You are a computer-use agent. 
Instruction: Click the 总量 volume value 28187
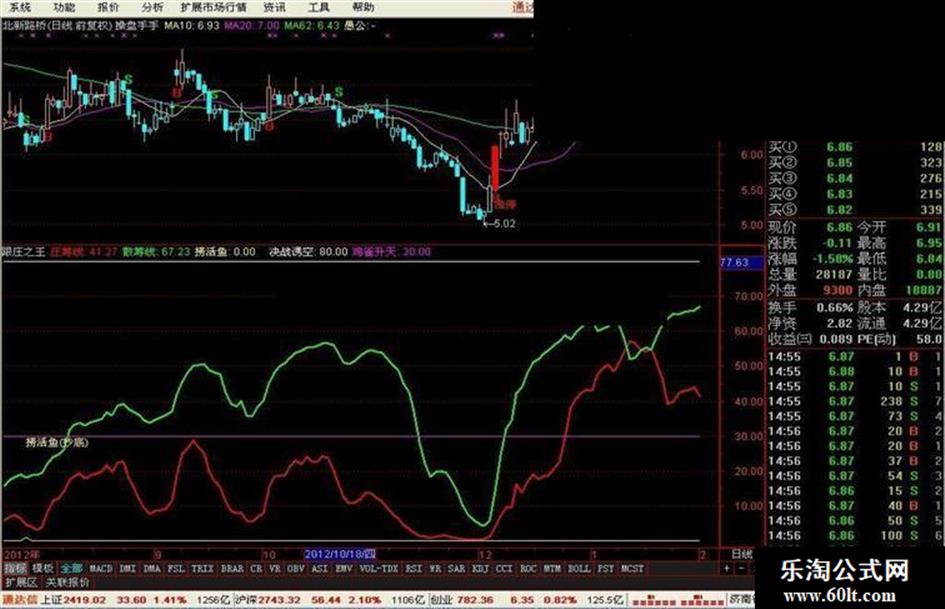pos(834,274)
